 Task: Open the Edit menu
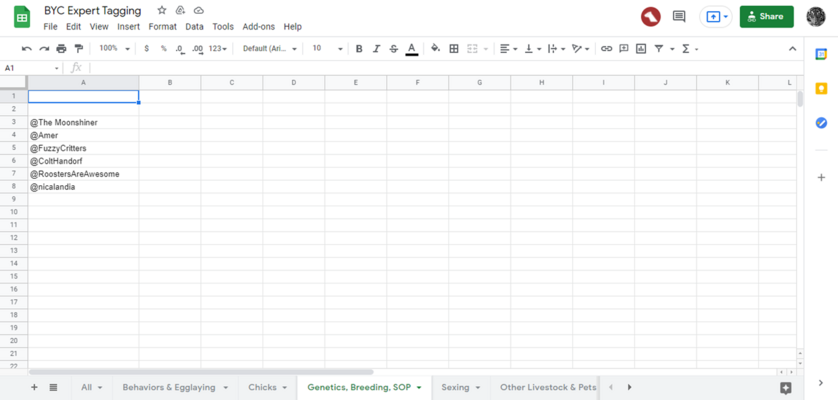[73, 27]
